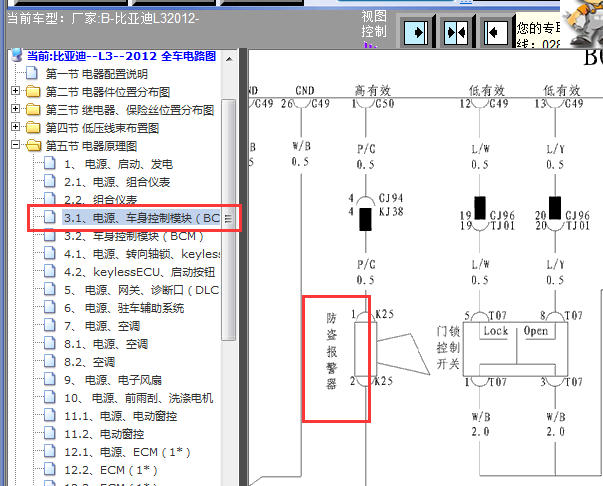
Task: Click the 门锁控制开关 label text
Action: [448, 348]
